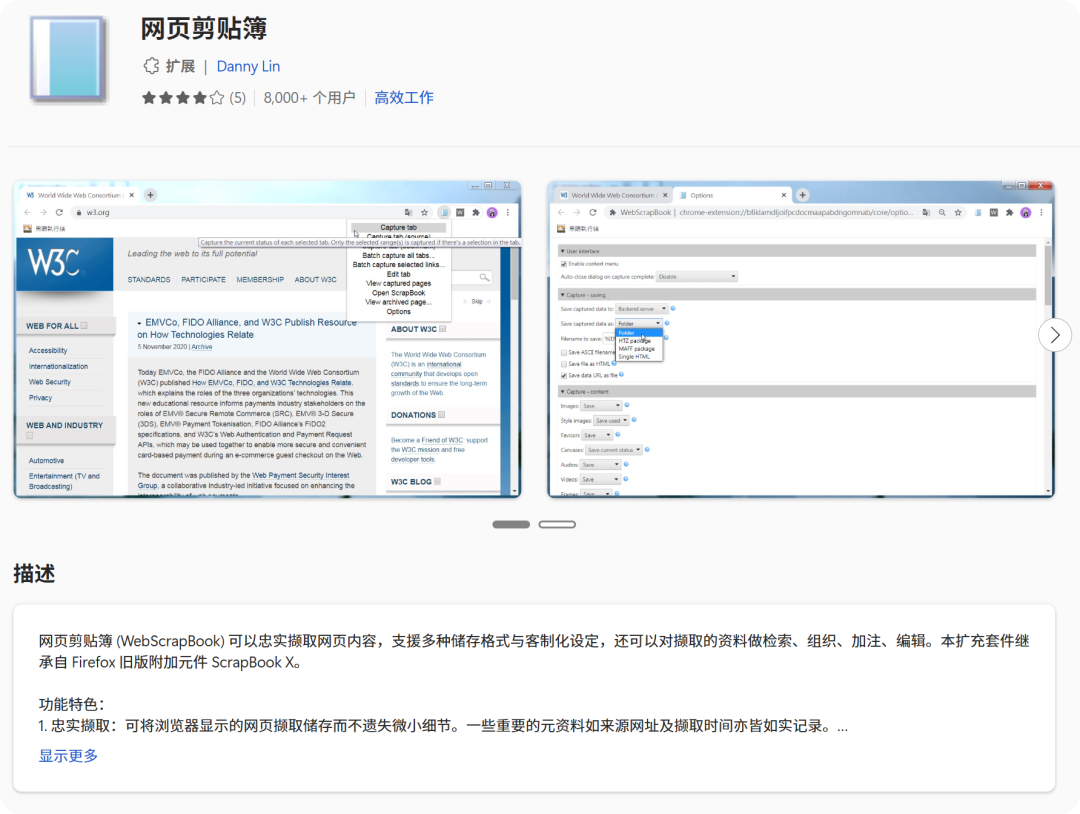This screenshot has width=1080, height=814.
Task: Open the 高效工作 category link
Action: (404, 98)
